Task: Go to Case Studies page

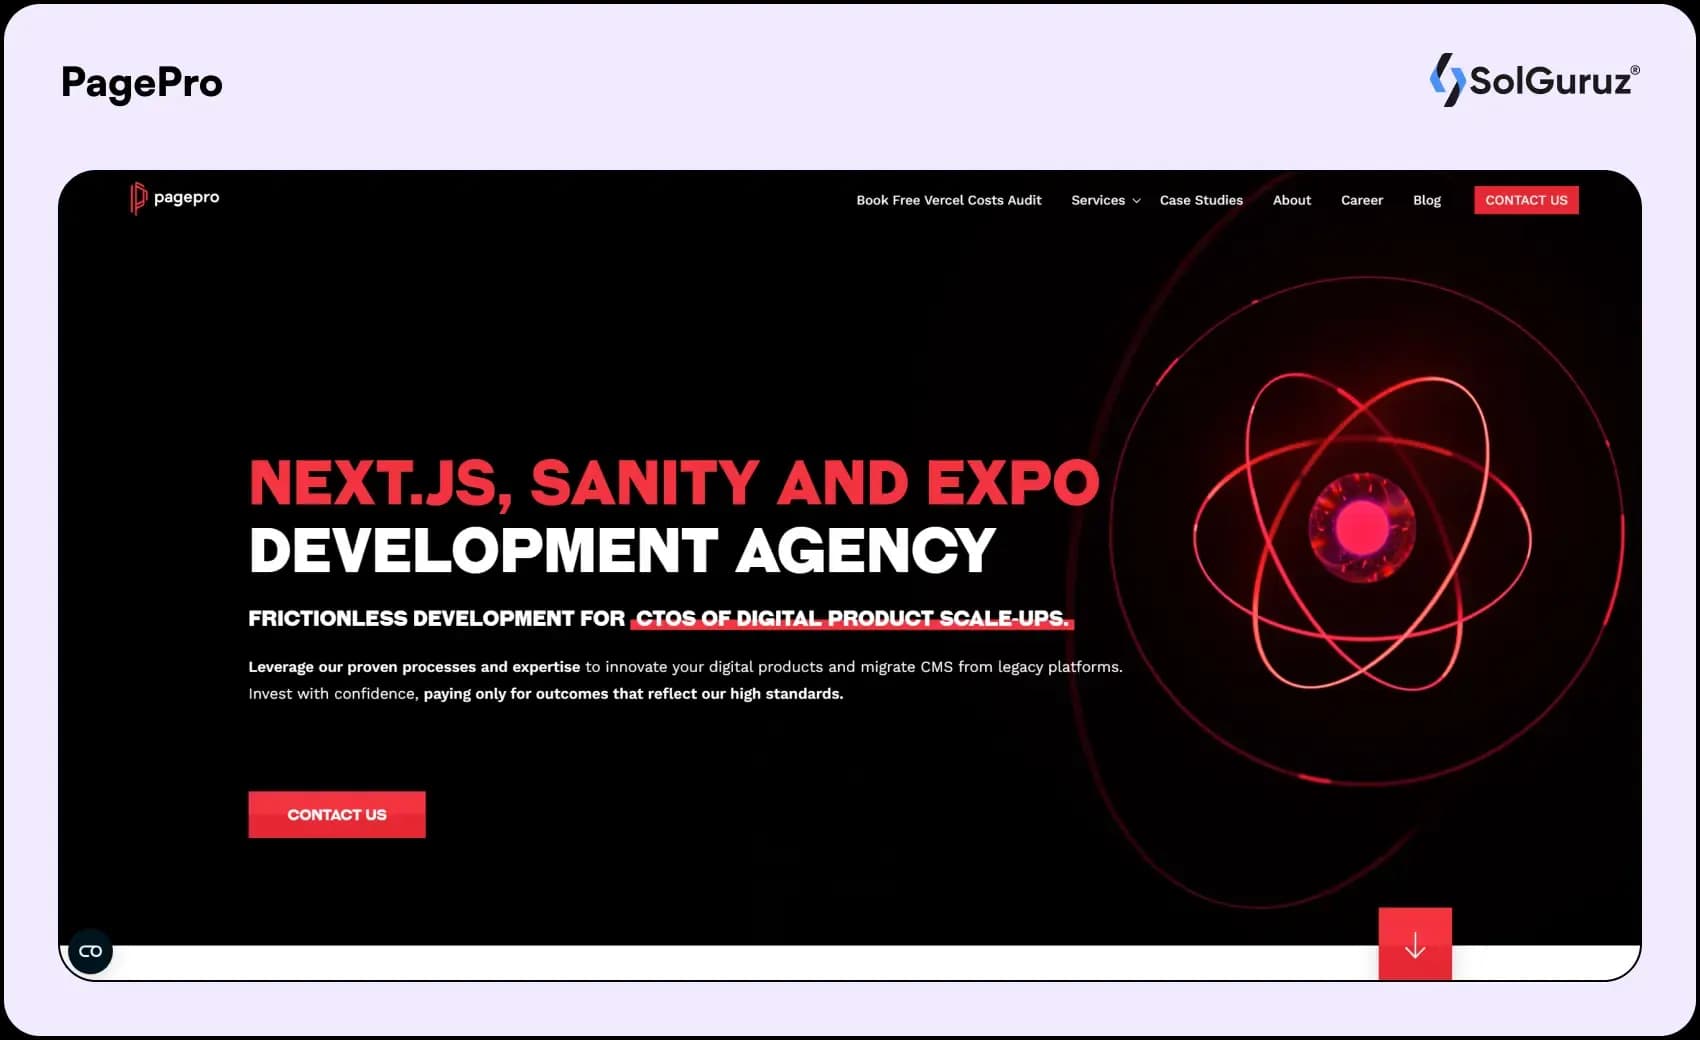Action: tap(1201, 200)
